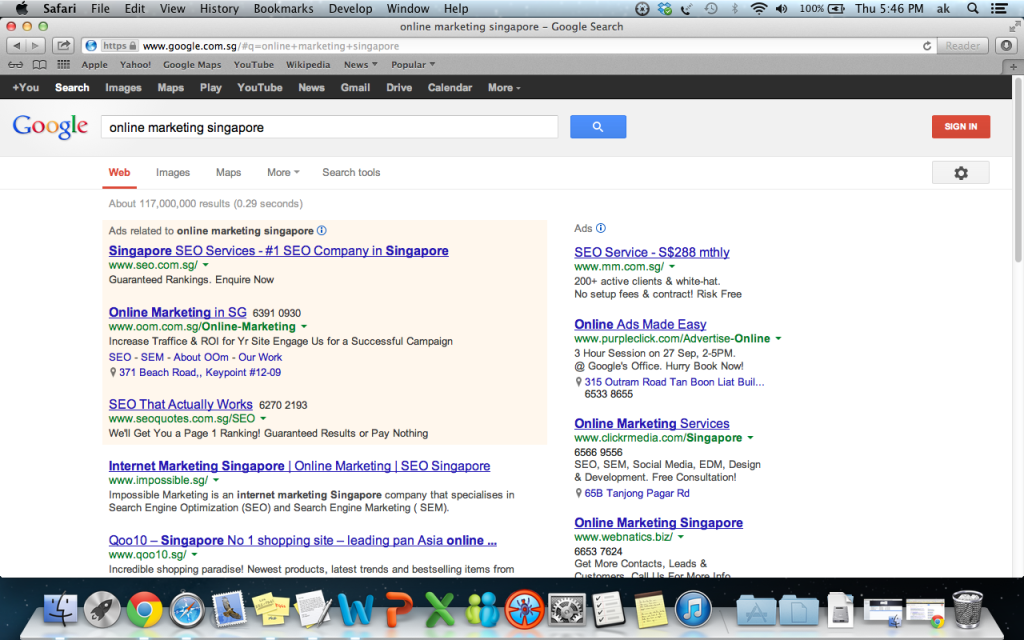Screen dimensions: 1024x640
Task: Click the page's vertical scrollbar thumb
Action: pos(1017,172)
